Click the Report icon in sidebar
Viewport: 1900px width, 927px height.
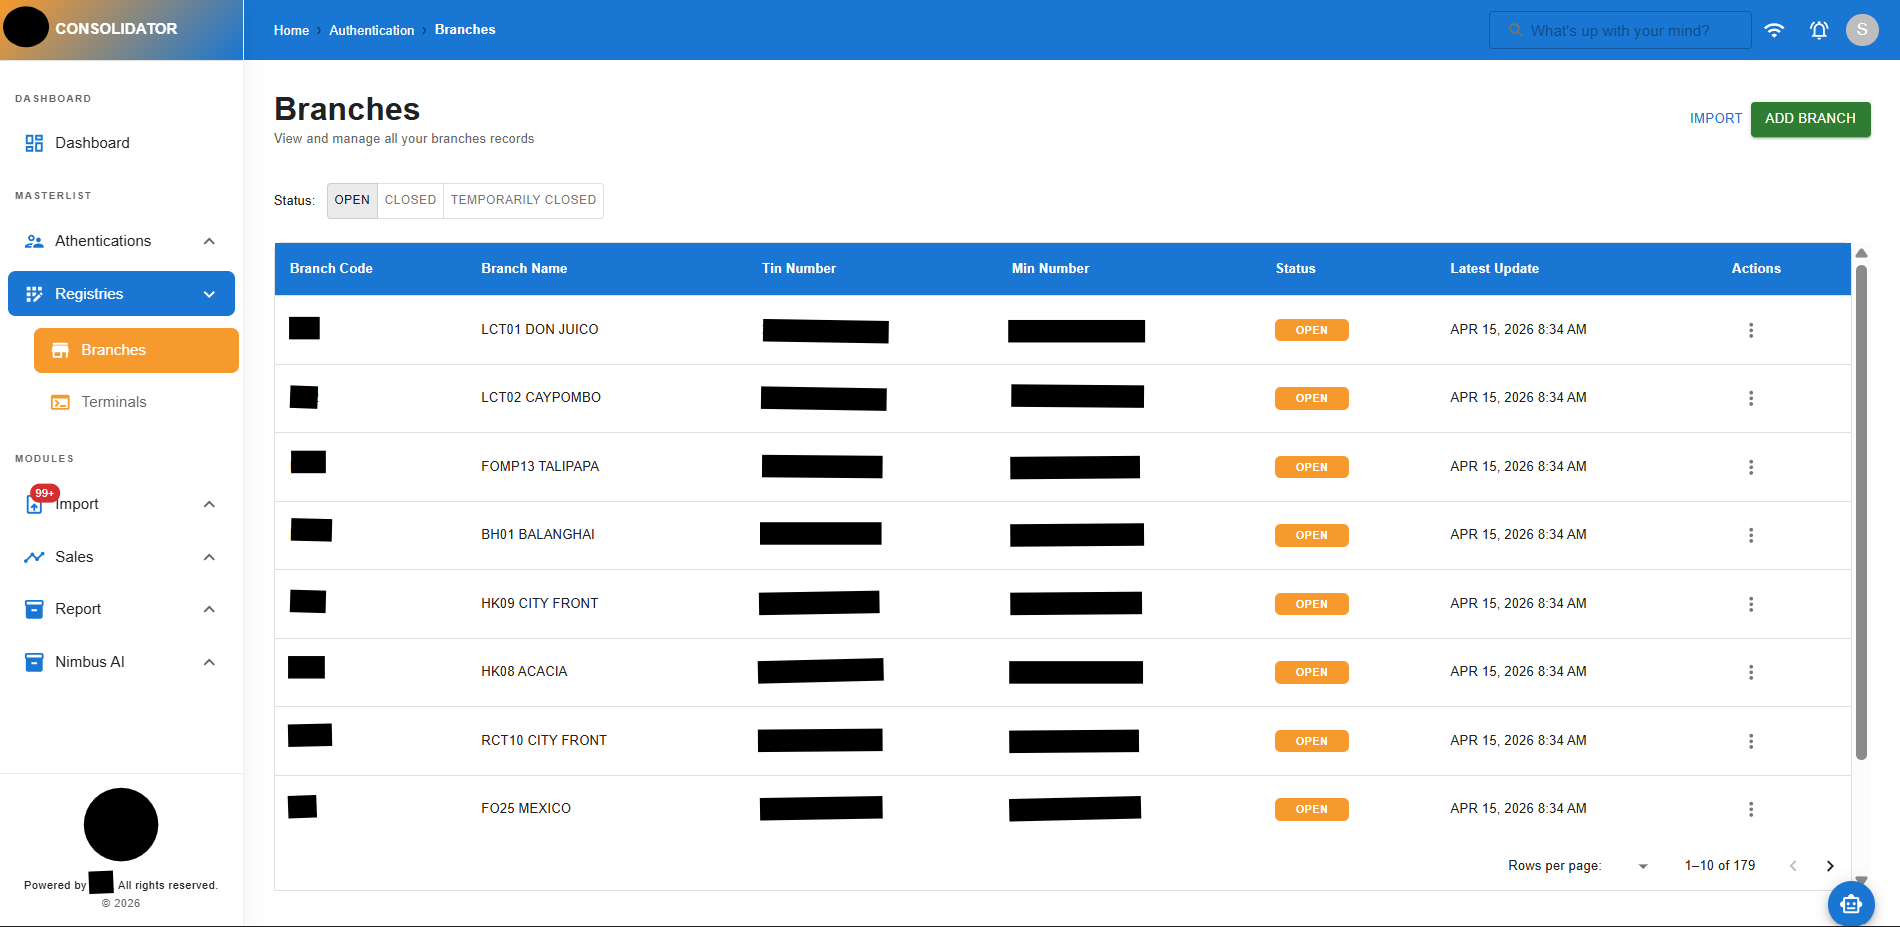click(34, 608)
